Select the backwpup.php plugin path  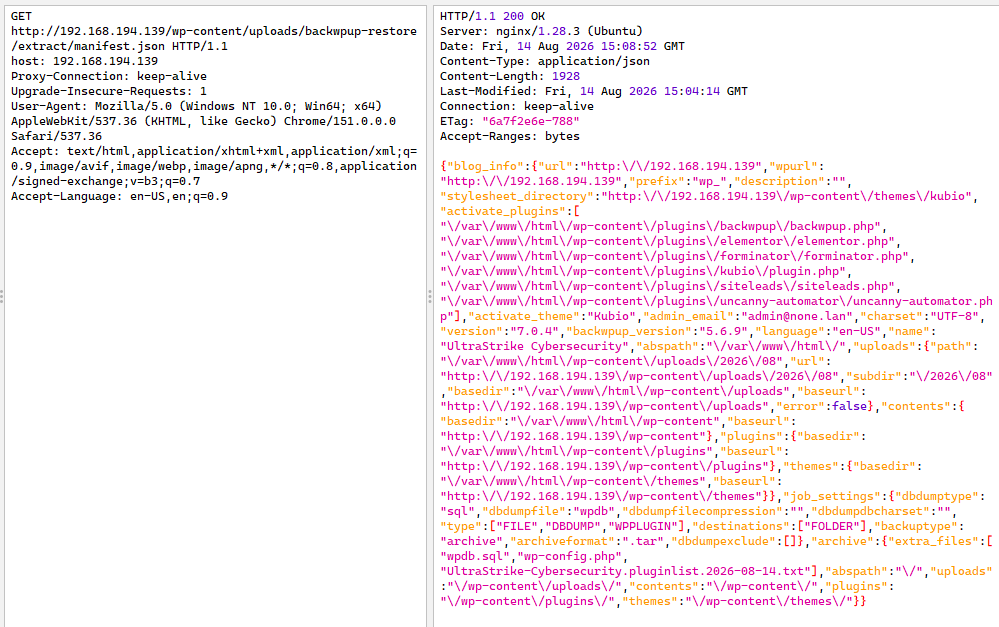tap(660, 226)
